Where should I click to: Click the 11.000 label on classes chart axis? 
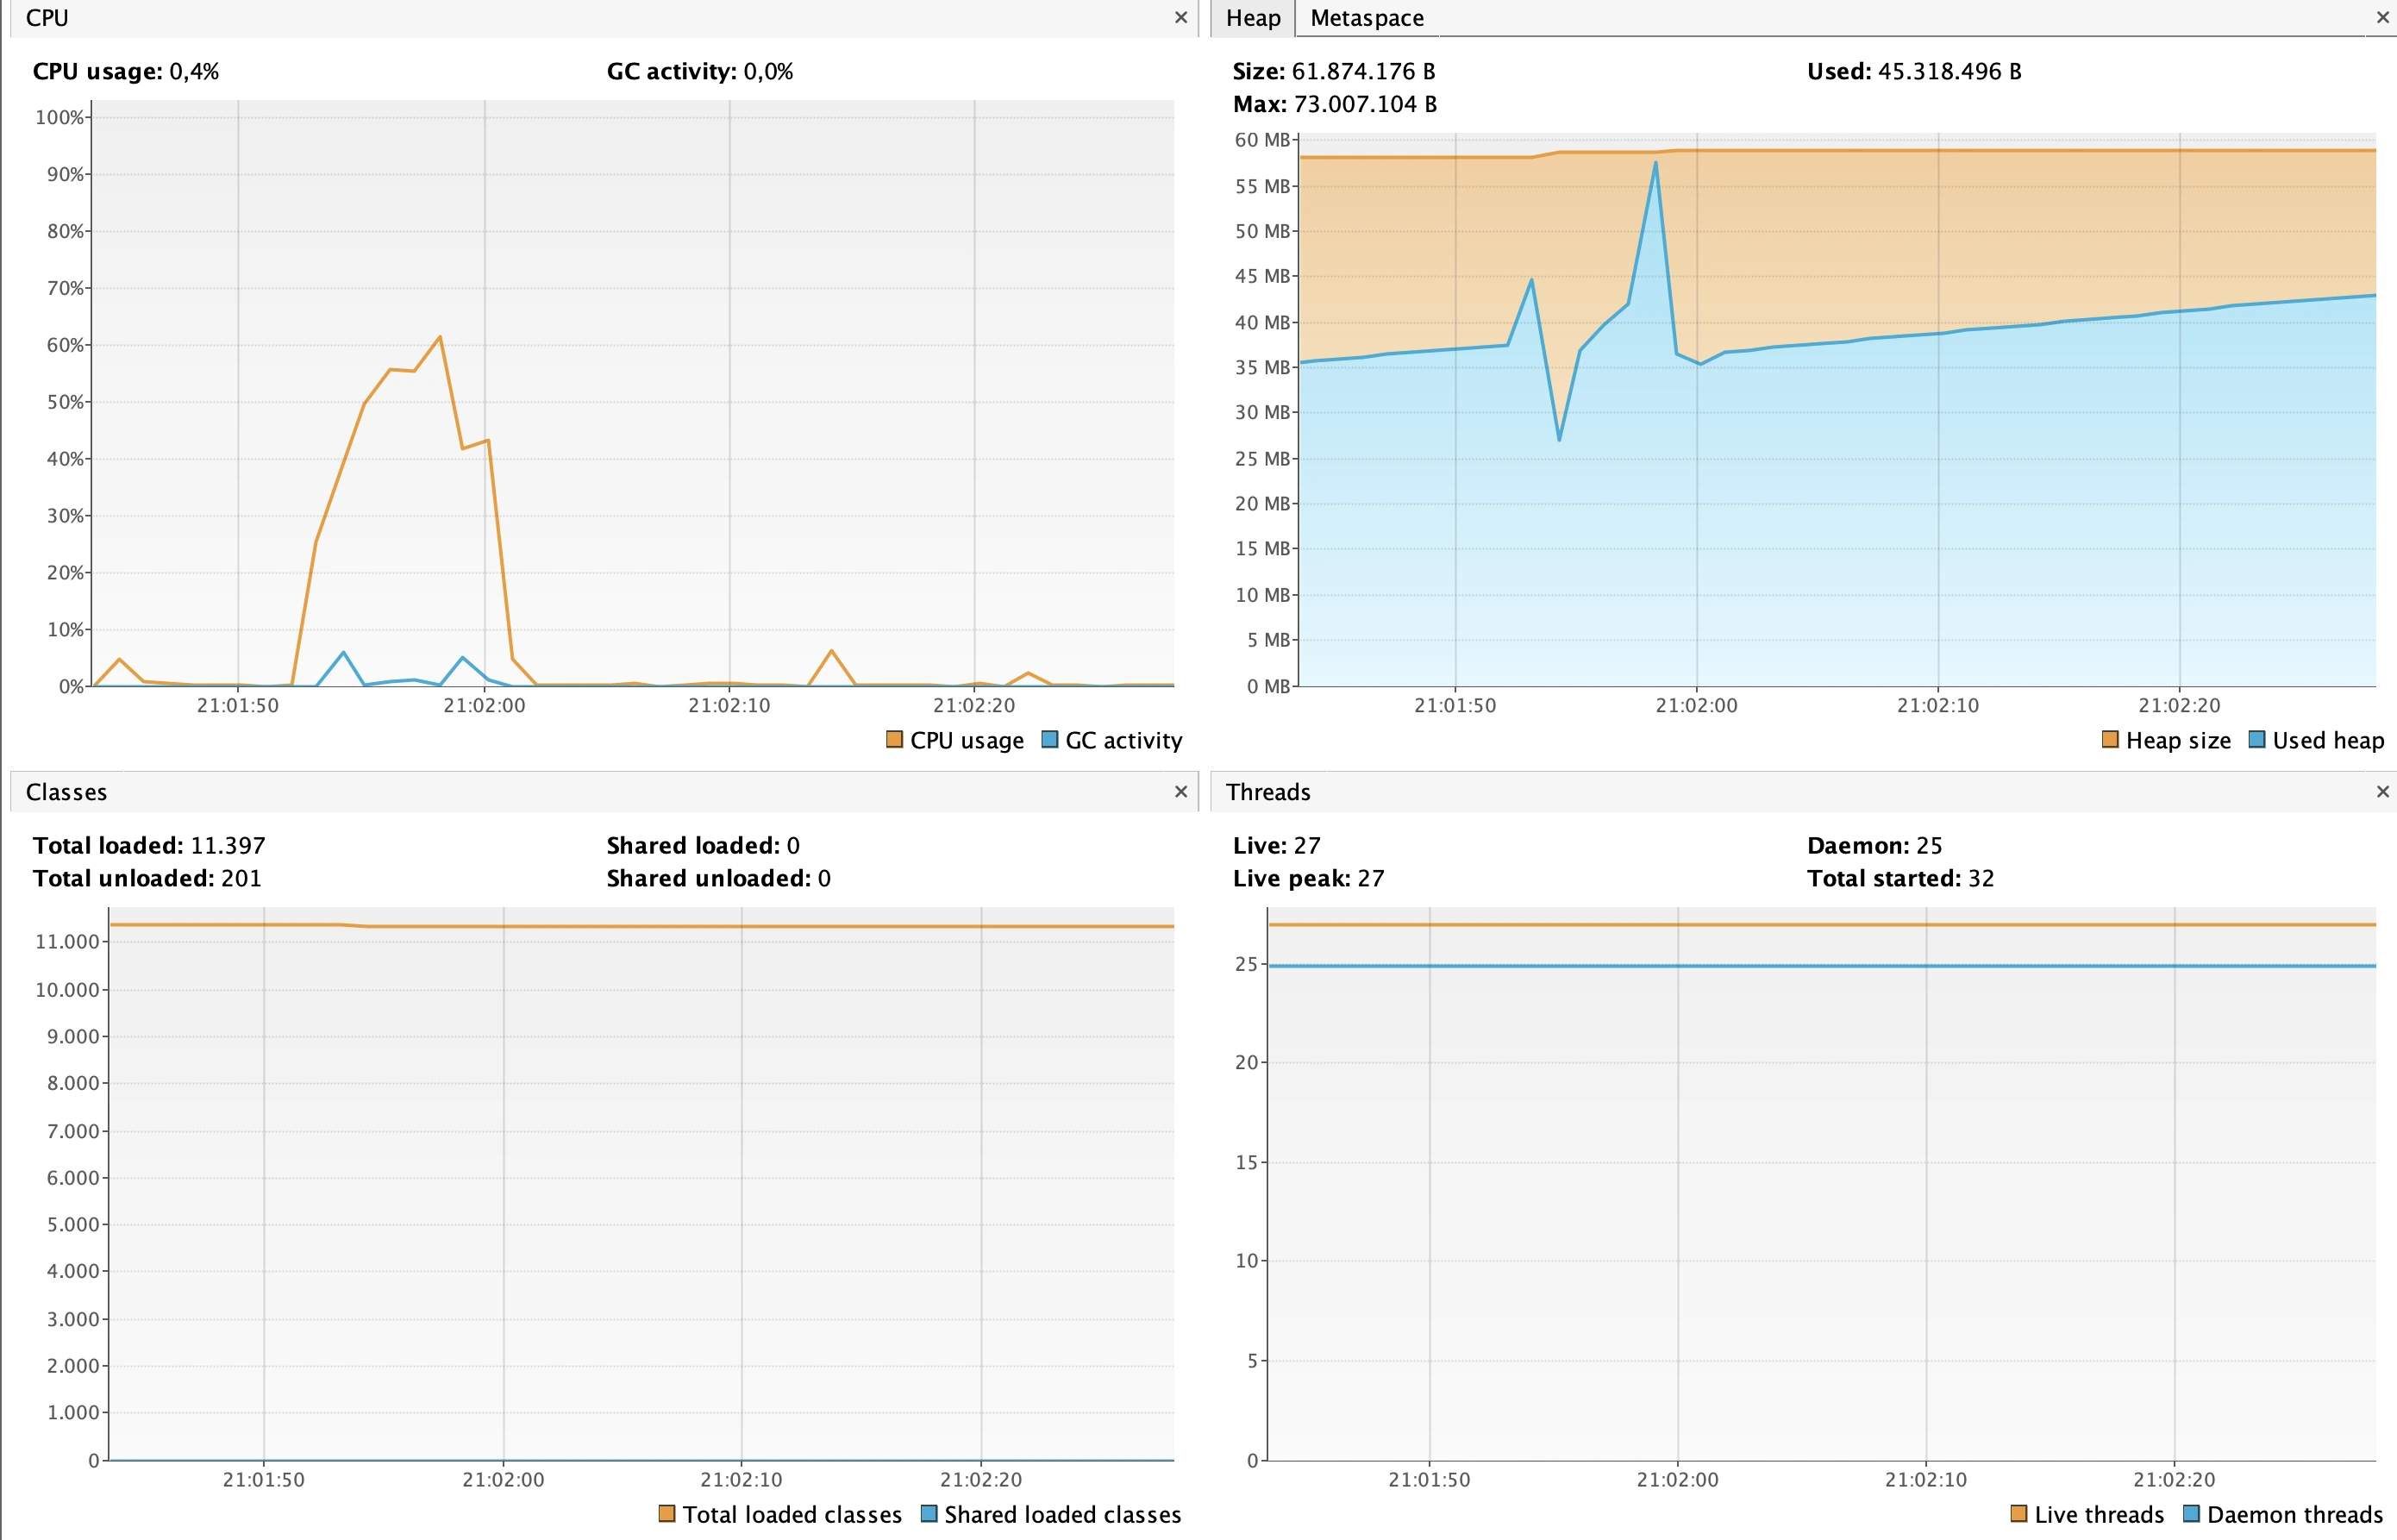coord(67,942)
